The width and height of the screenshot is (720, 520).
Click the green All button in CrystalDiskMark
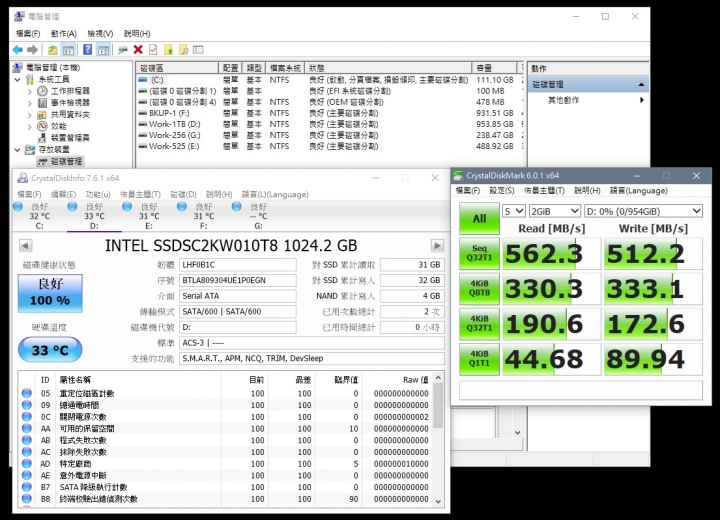479,219
